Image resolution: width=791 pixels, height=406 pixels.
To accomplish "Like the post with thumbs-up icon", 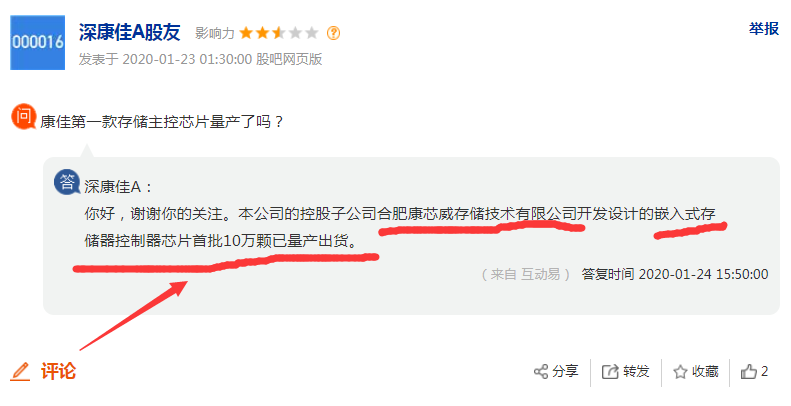I will [x=749, y=372].
